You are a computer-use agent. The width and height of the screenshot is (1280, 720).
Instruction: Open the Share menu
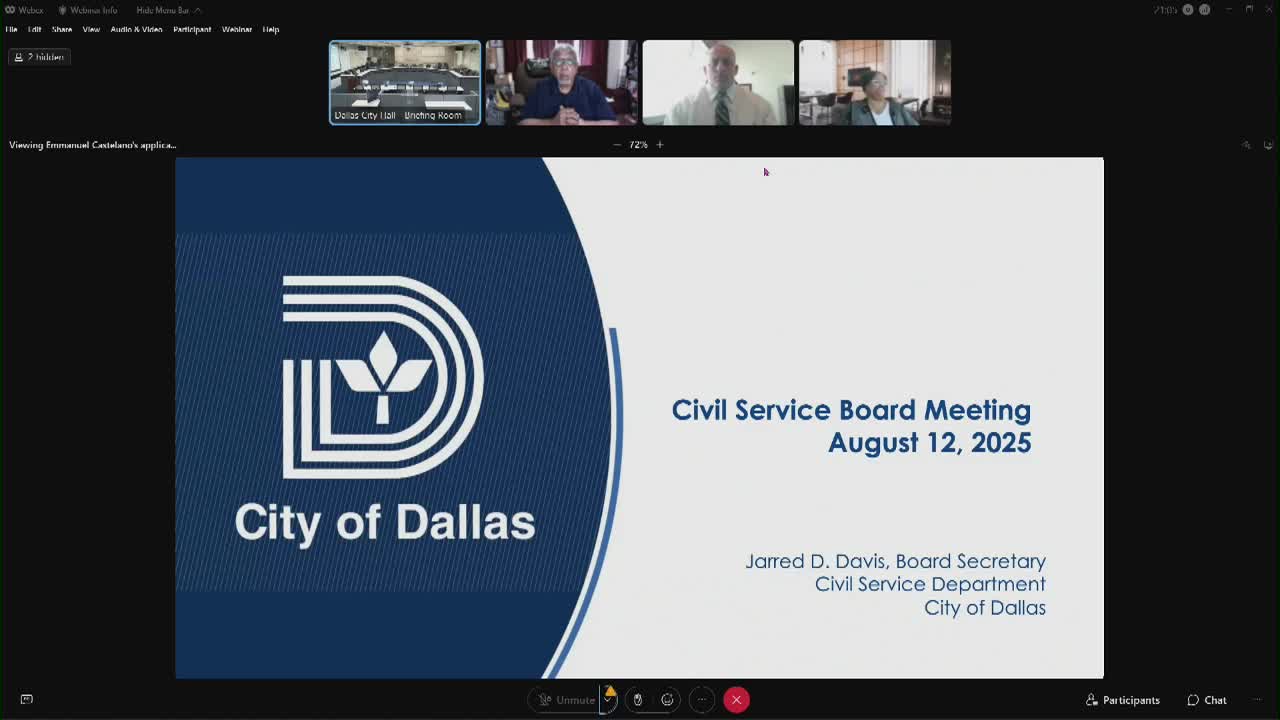pos(62,29)
